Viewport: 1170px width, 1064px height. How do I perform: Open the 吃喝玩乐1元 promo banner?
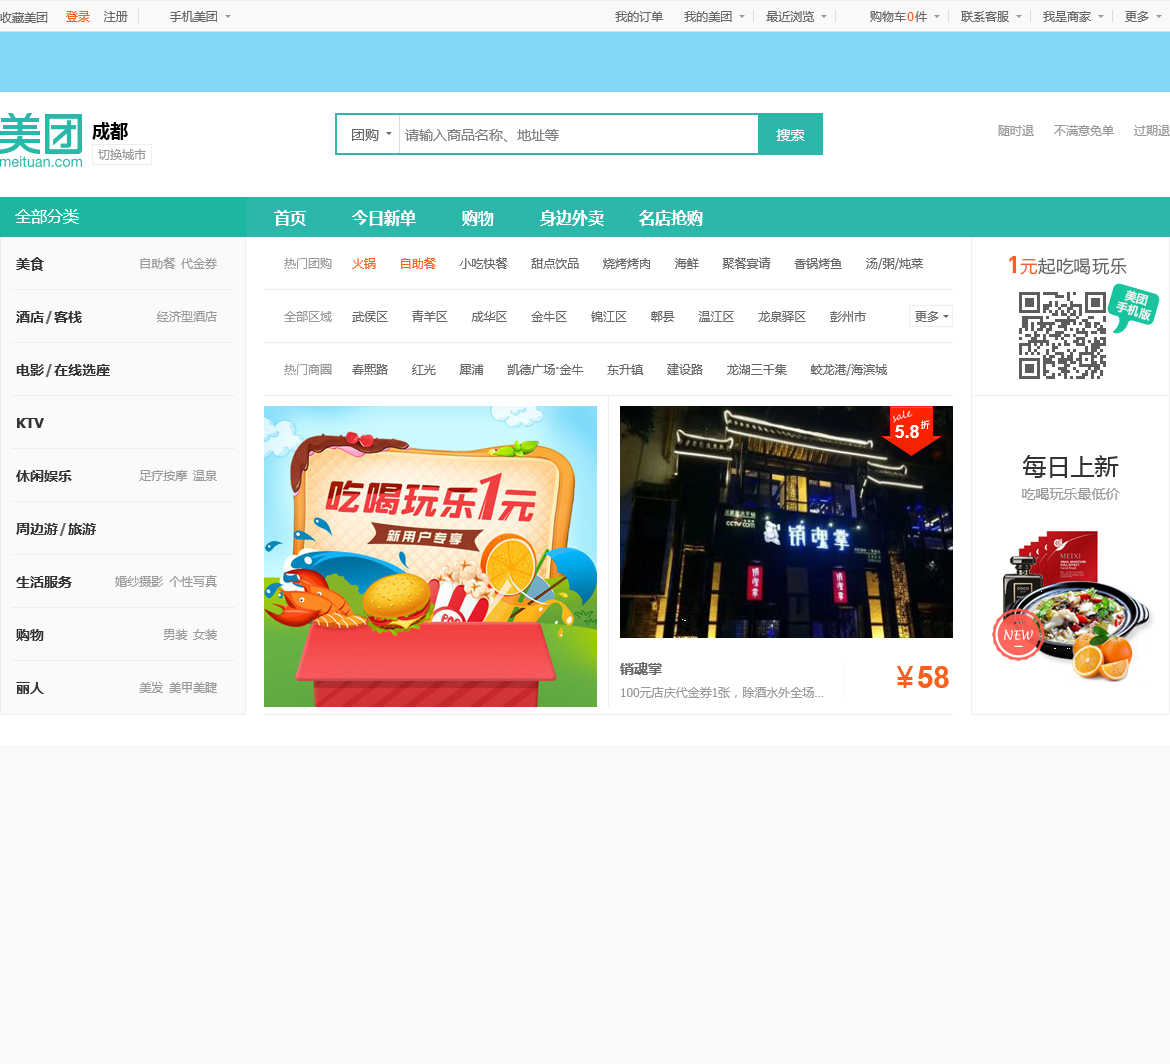point(431,557)
